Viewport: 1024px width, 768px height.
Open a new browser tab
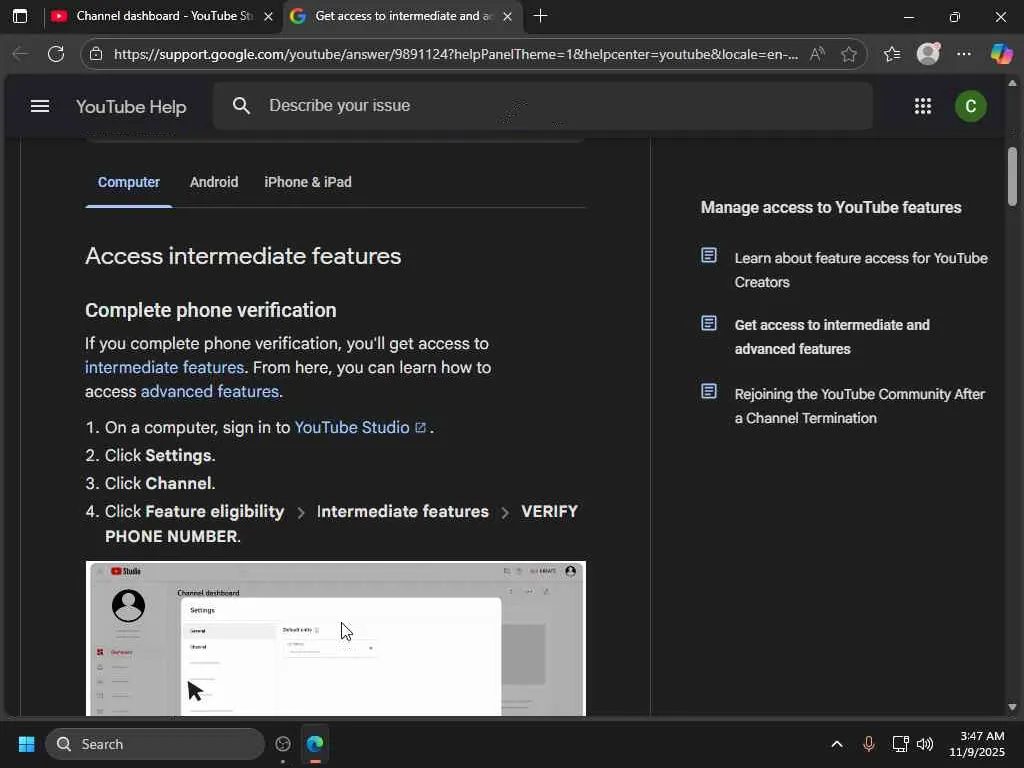pos(540,16)
